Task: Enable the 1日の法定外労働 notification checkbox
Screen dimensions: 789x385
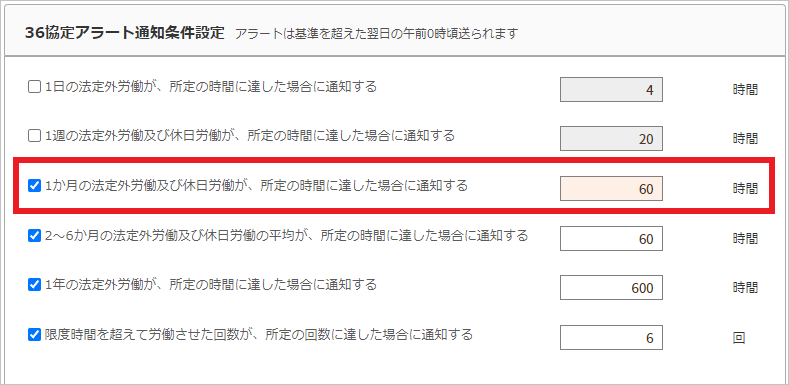Action: tap(34, 88)
